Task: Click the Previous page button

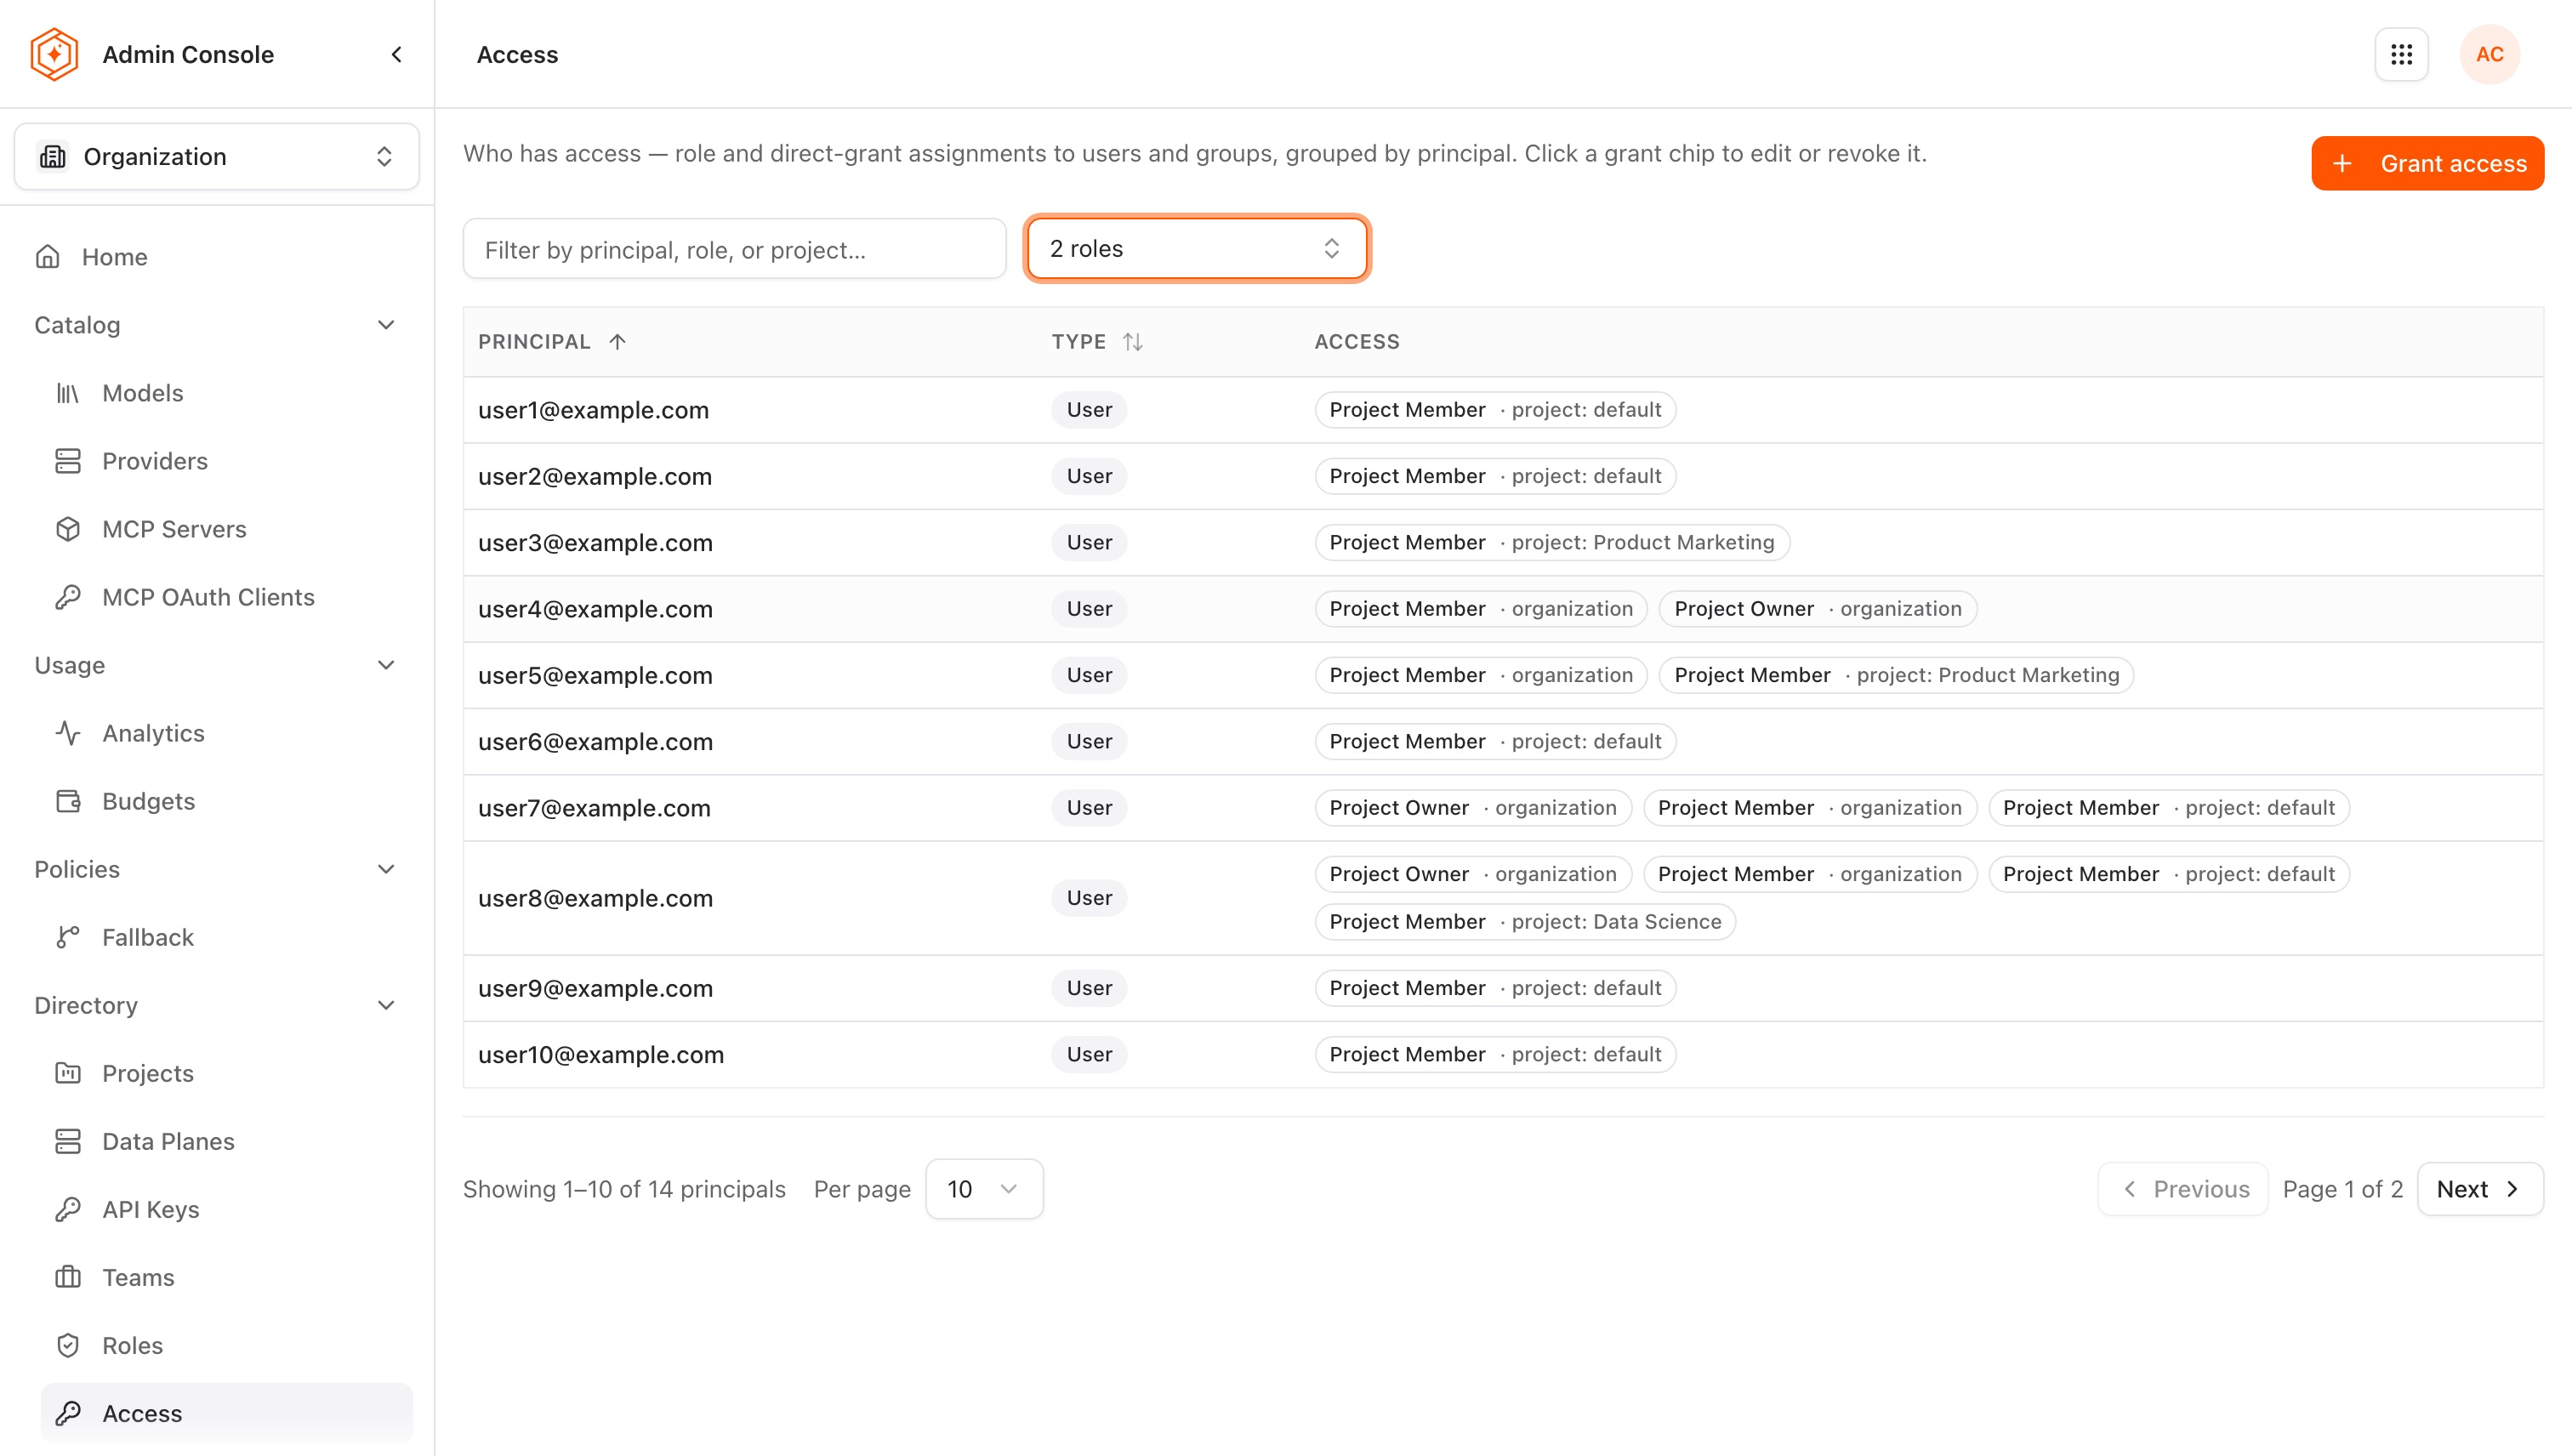Action: 2183,1189
